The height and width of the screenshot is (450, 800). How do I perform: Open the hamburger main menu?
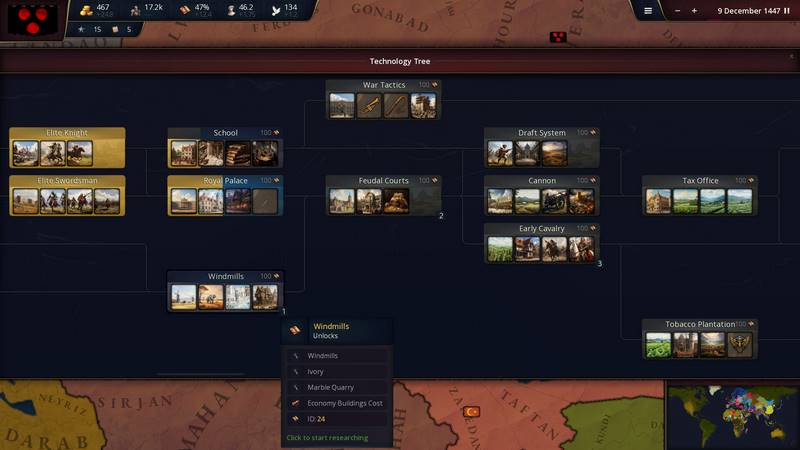point(648,10)
